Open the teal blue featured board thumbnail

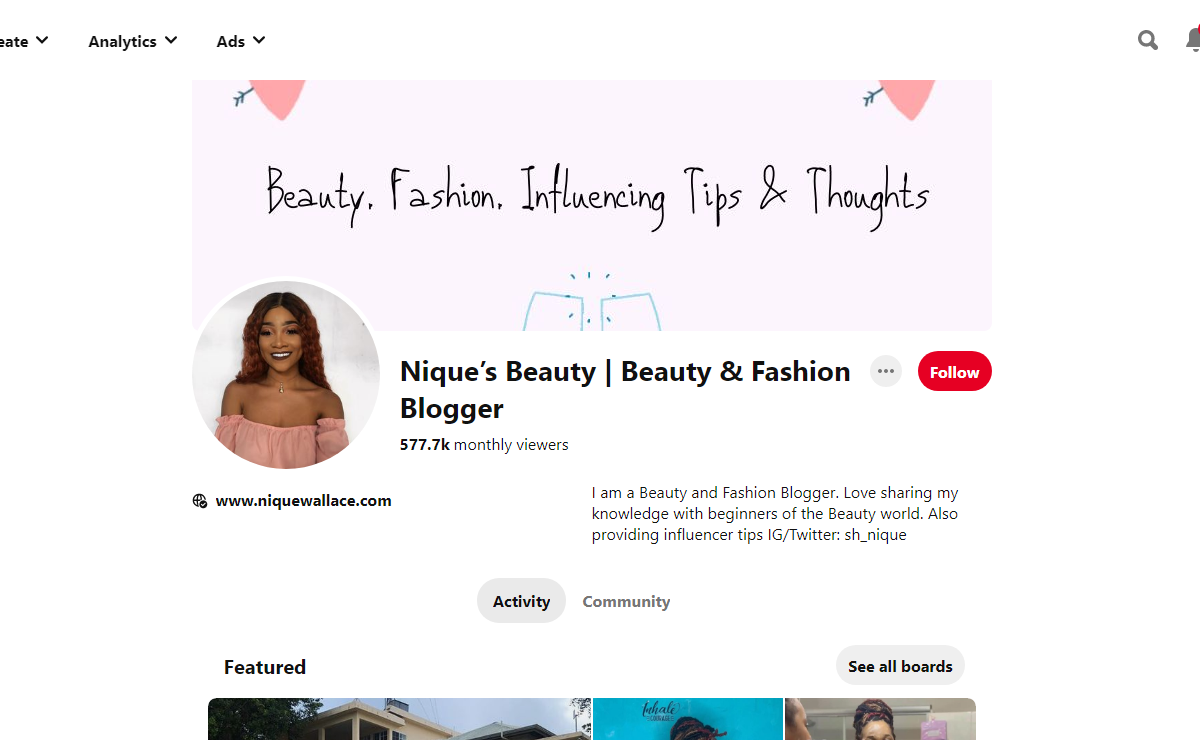pyautogui.click(x=688, y=720)
